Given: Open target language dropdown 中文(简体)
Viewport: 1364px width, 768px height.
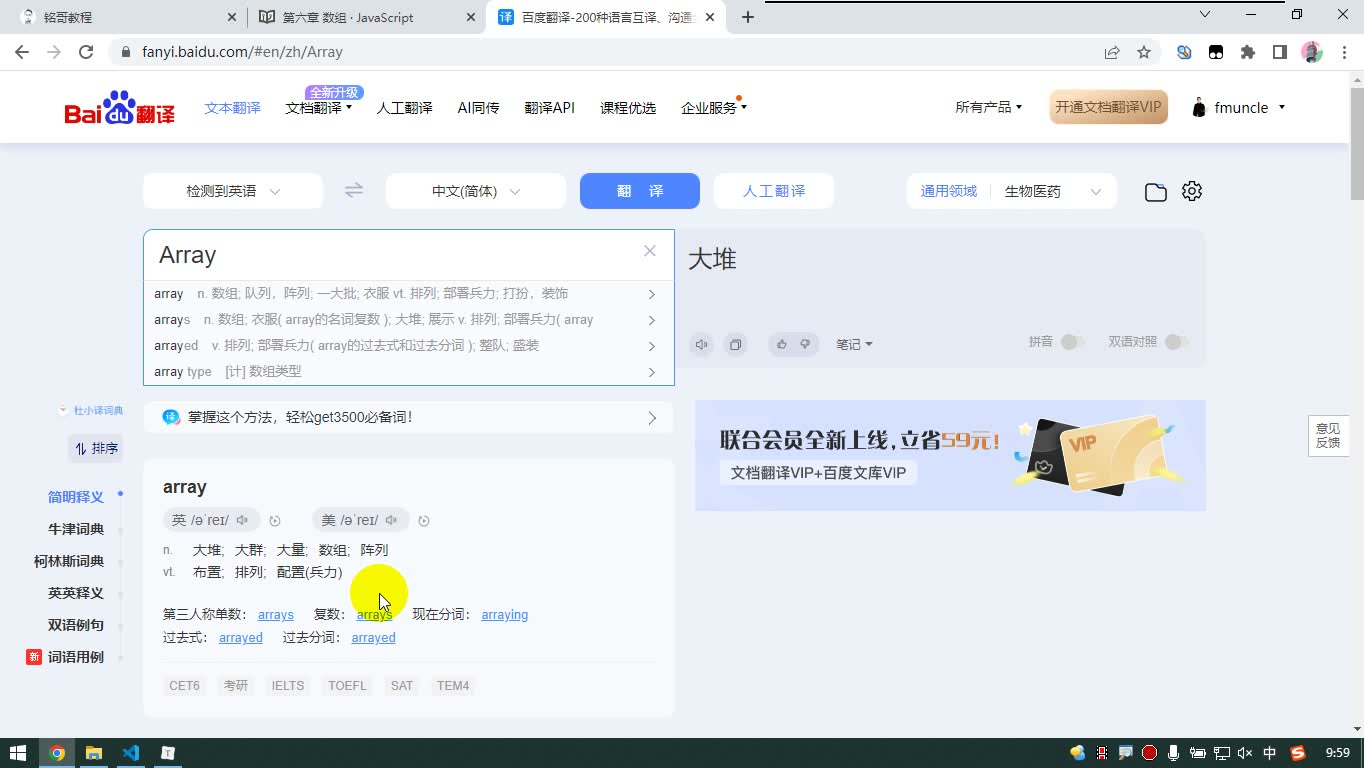Looking at the screenshot, I should point(476,191).
